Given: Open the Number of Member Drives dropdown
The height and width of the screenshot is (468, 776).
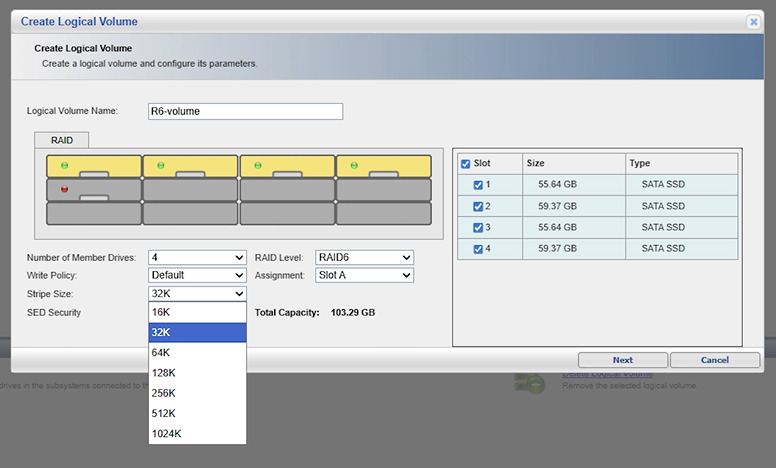Looking at the screenshot, I should pos(197,257).
